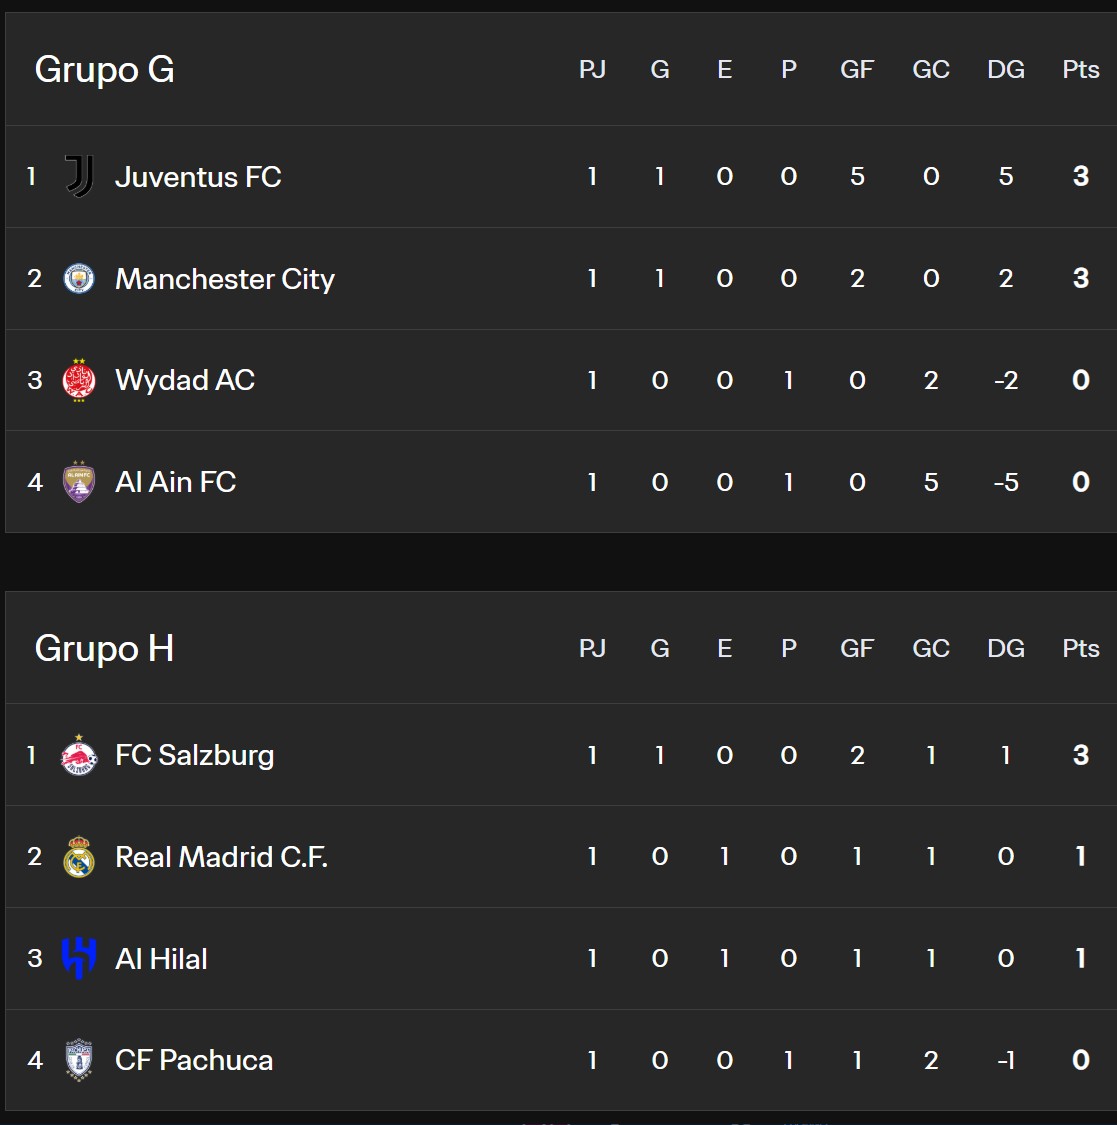
Task: Click the FC Salzburg crest icon
Action: [79, 755]
